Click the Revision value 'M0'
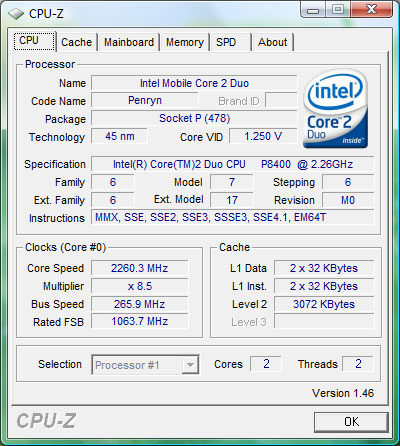This screenshot has height=446, width=400. 348,200
